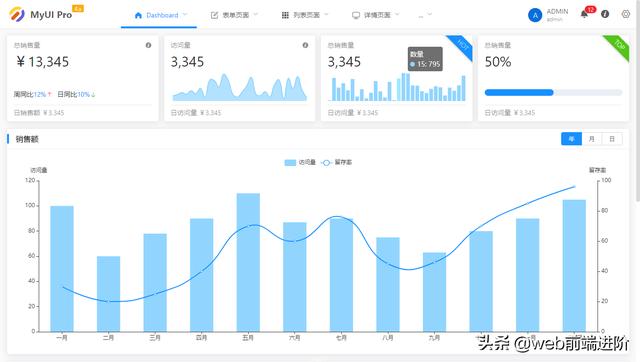Click the monitor detail-page icon in the navigation

click(356, 15)
